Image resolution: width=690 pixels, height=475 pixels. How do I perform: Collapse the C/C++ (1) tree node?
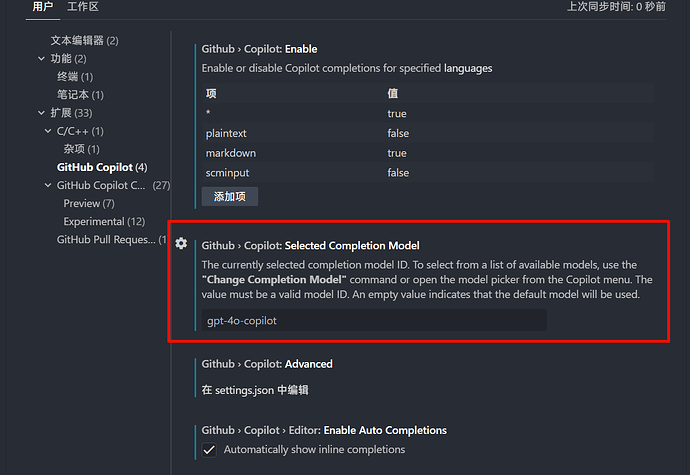pos(48,131)
